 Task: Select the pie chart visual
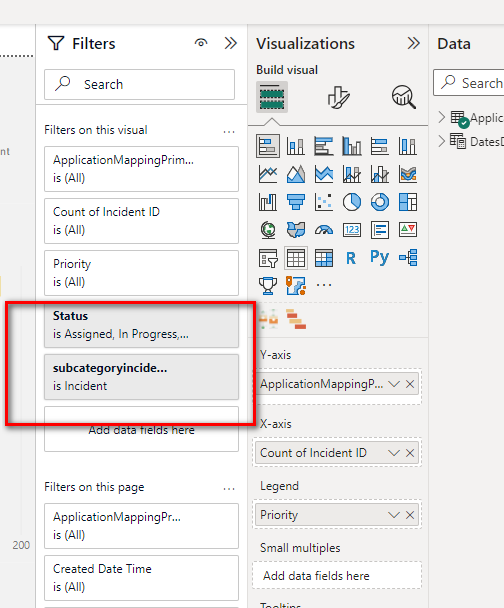point(352,202)
